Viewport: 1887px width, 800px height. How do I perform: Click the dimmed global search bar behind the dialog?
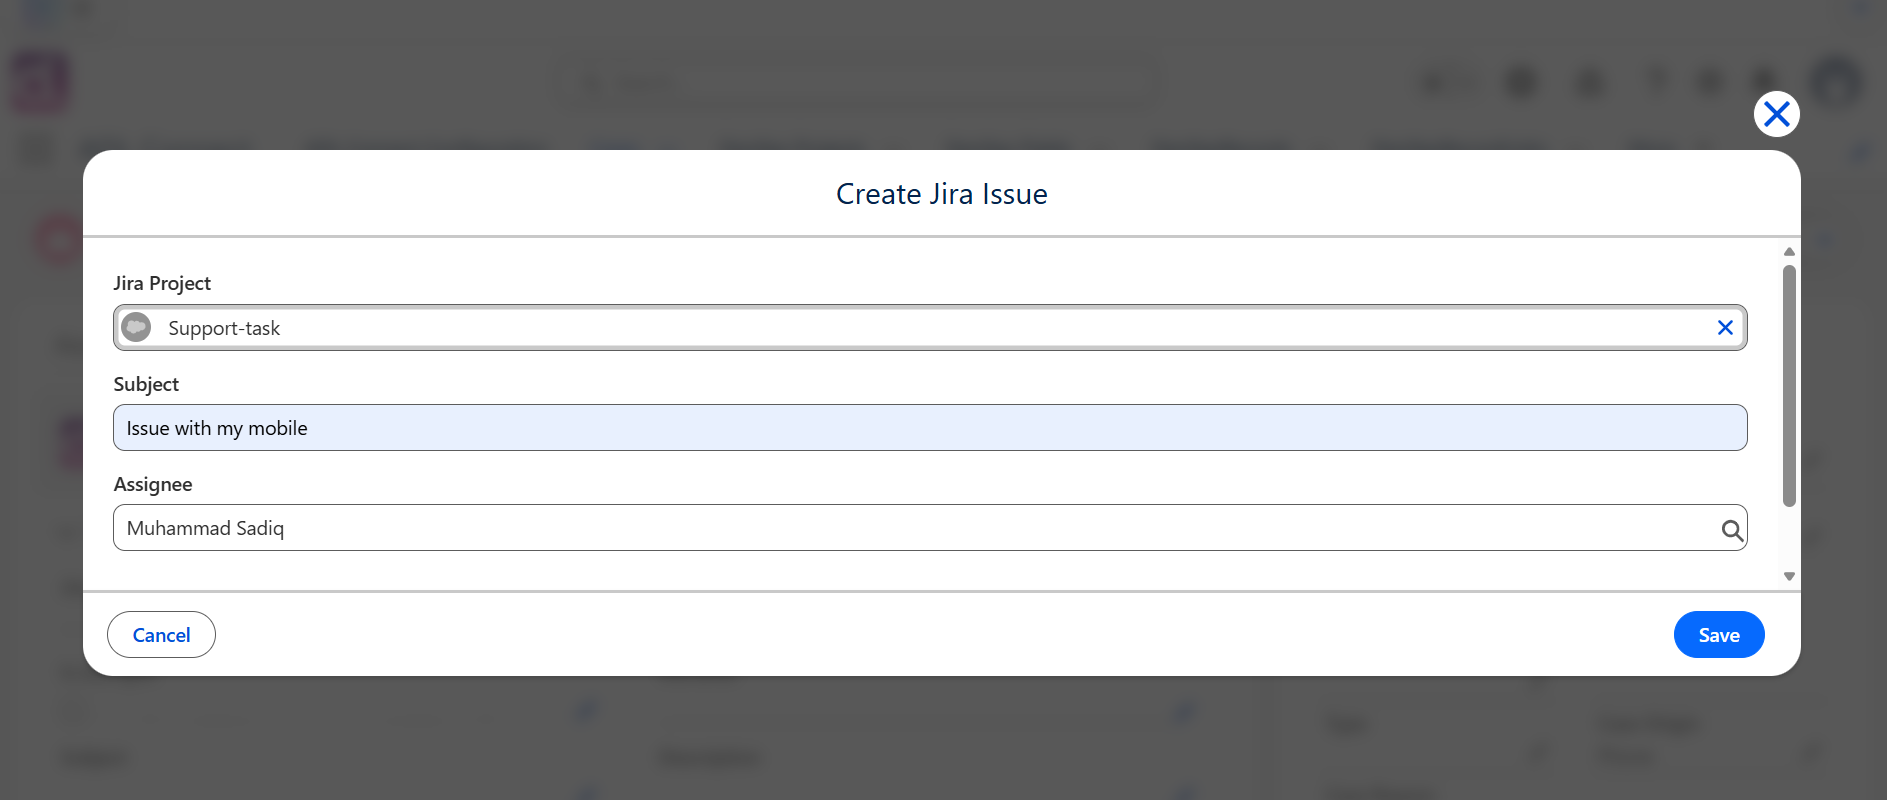(858, 83)
